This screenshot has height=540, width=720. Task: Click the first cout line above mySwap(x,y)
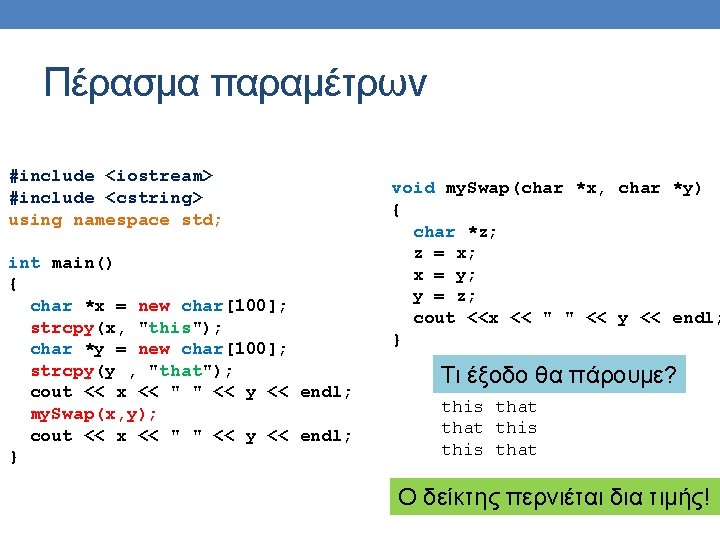click(191, 392)
